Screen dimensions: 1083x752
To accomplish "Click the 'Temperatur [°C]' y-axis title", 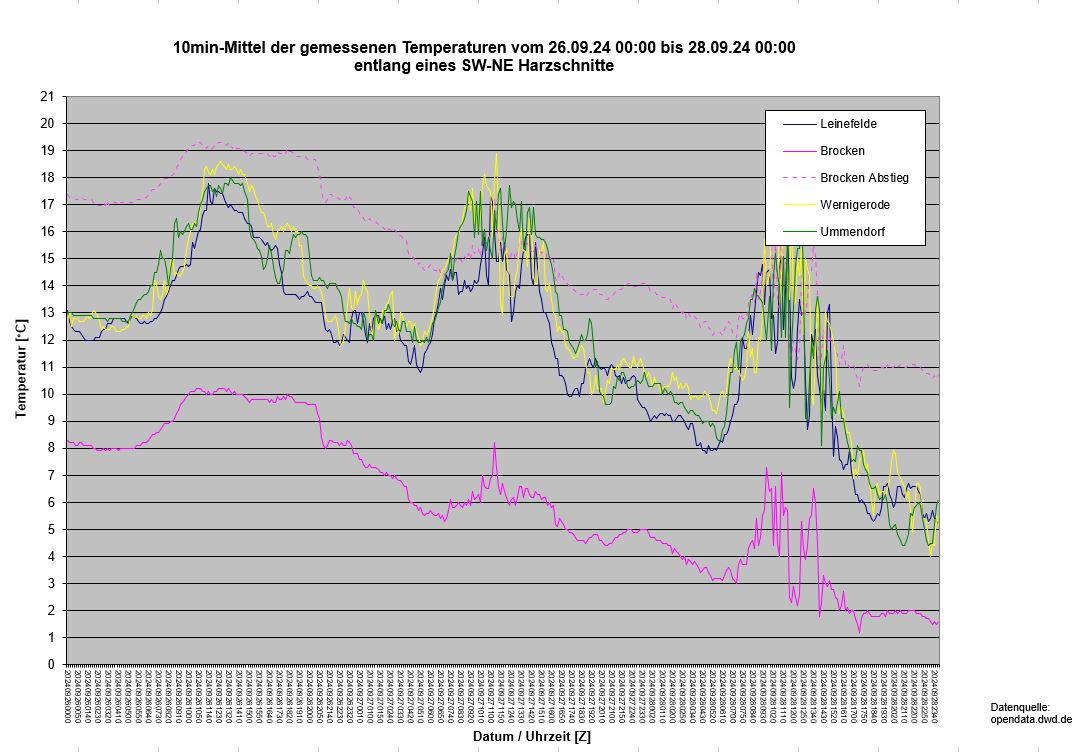I will click(x=20, y=370).
